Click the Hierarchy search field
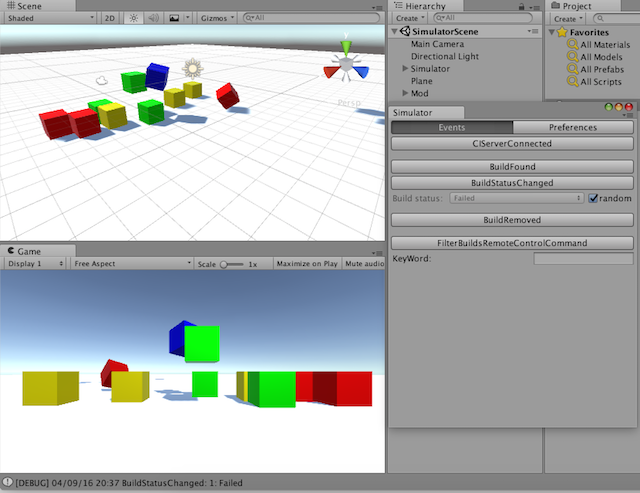Viewport: 640px width, 493px height. (483, 18)
